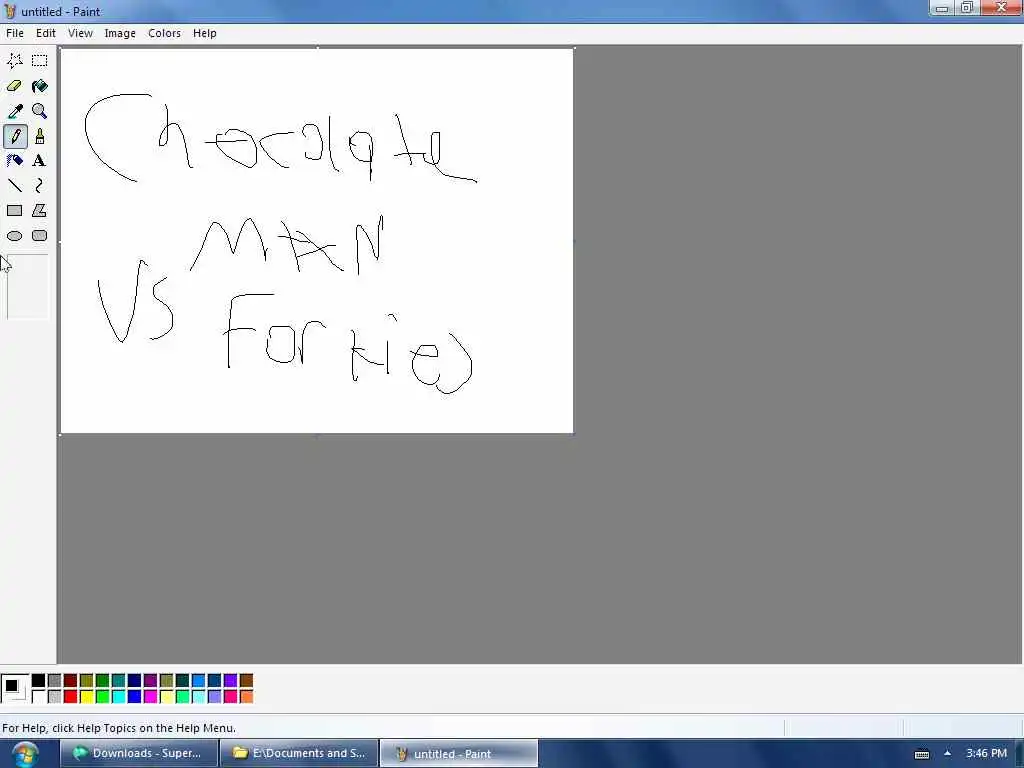The height and width of the screenshot is (768, 1024).
Task: Open the File menu
Action: (x=14, y=33)
